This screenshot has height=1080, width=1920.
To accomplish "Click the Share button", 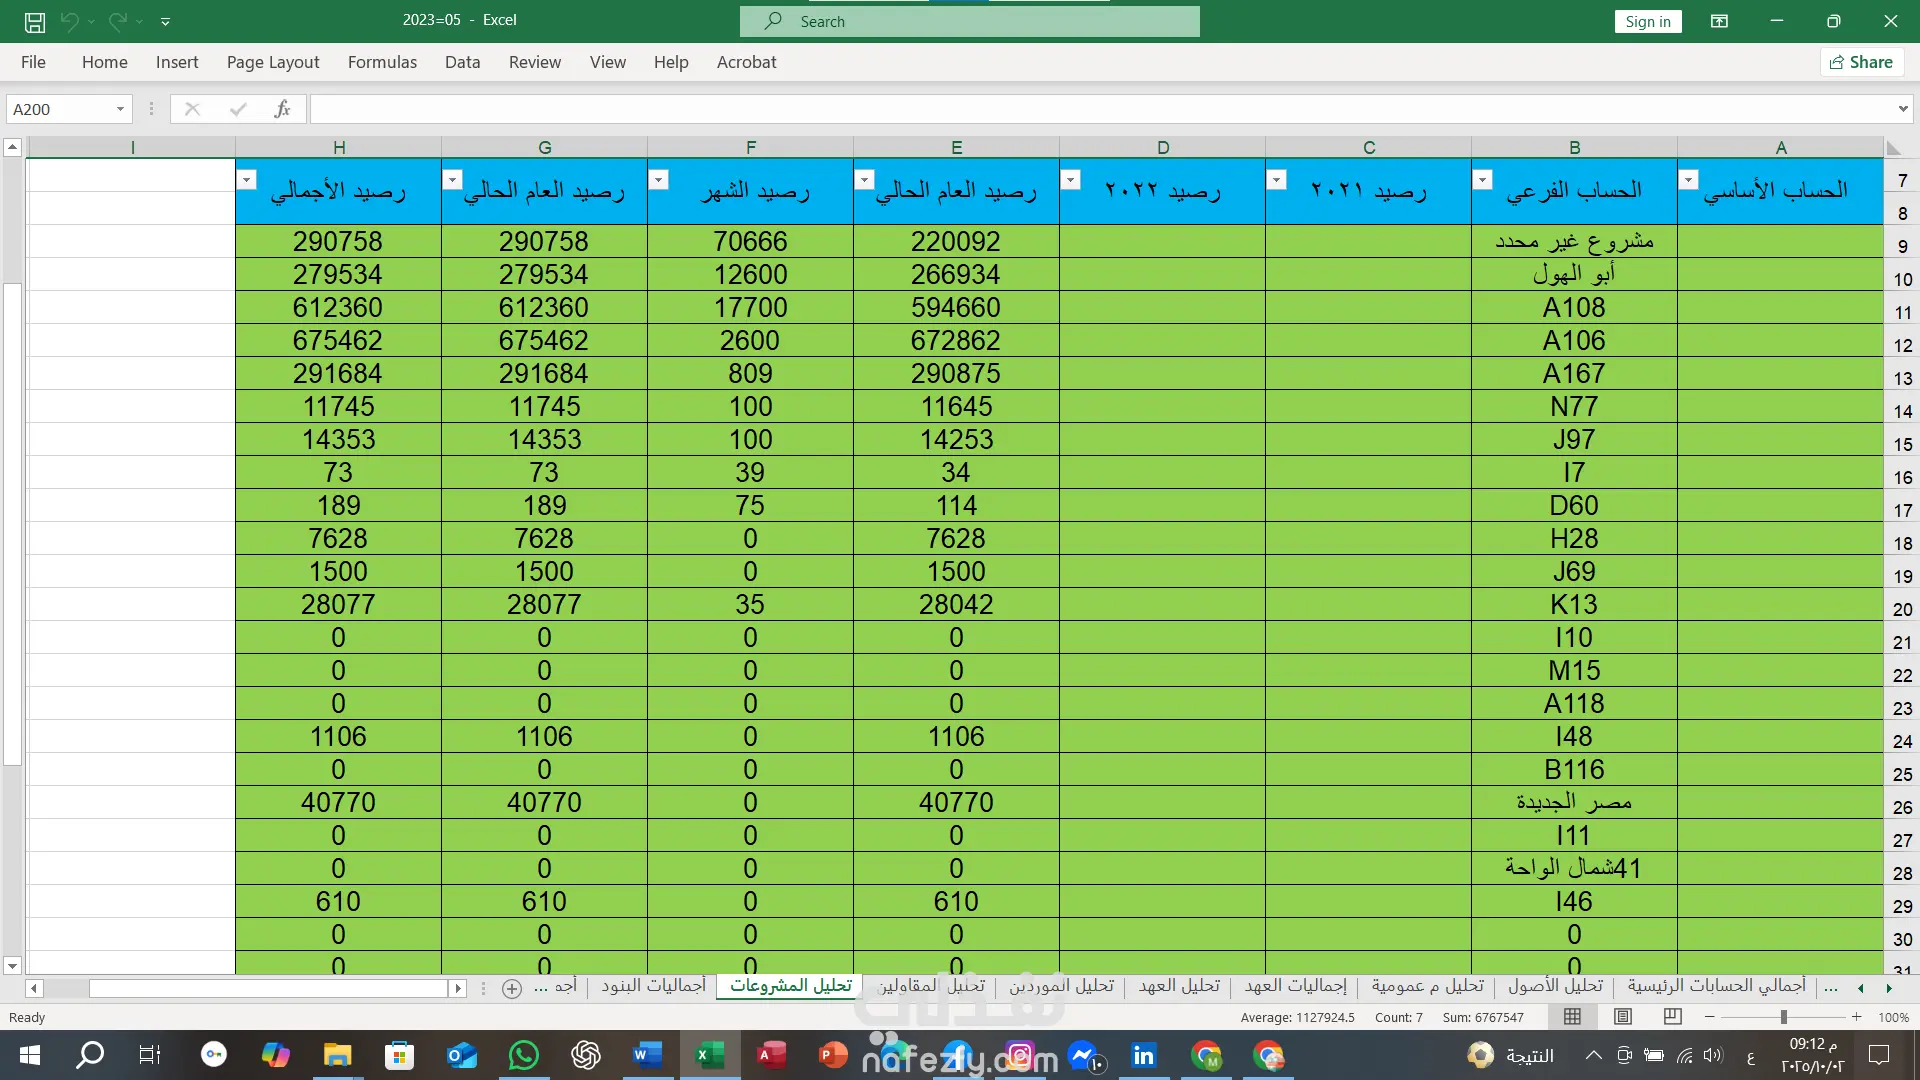I will click(x=1861, y=62).
